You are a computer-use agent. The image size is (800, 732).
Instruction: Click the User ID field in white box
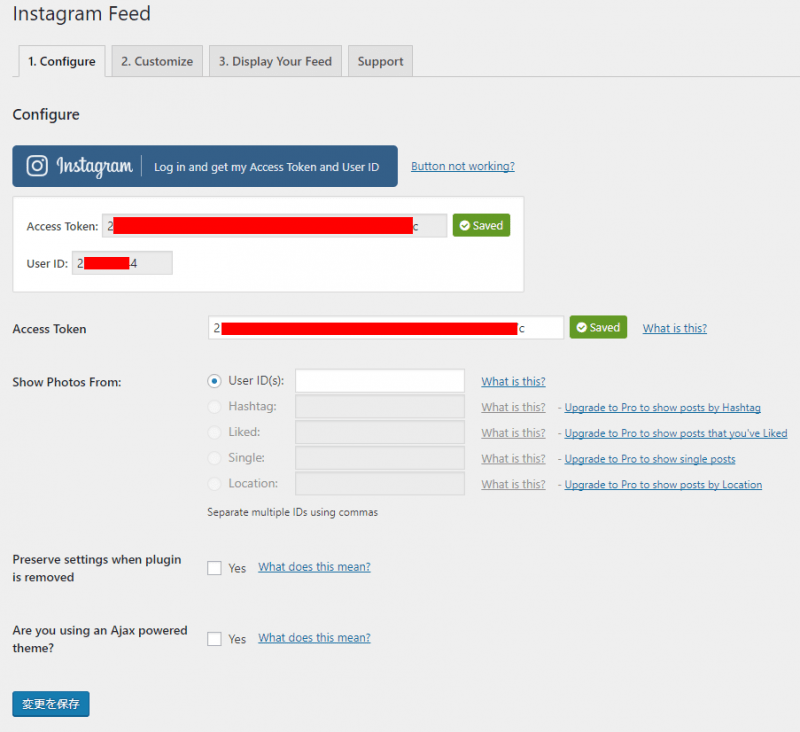coord(122,263)
